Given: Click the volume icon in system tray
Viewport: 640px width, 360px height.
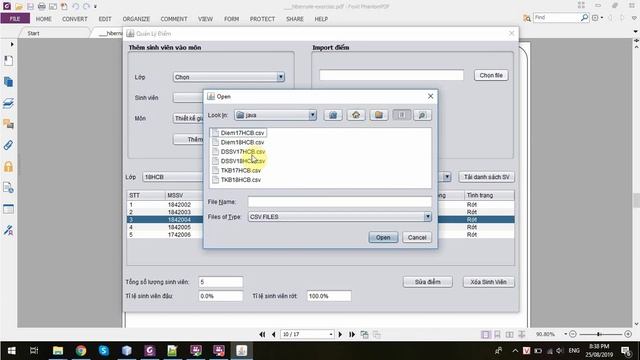Looking at the screenshot, I should tap(560, 351).
